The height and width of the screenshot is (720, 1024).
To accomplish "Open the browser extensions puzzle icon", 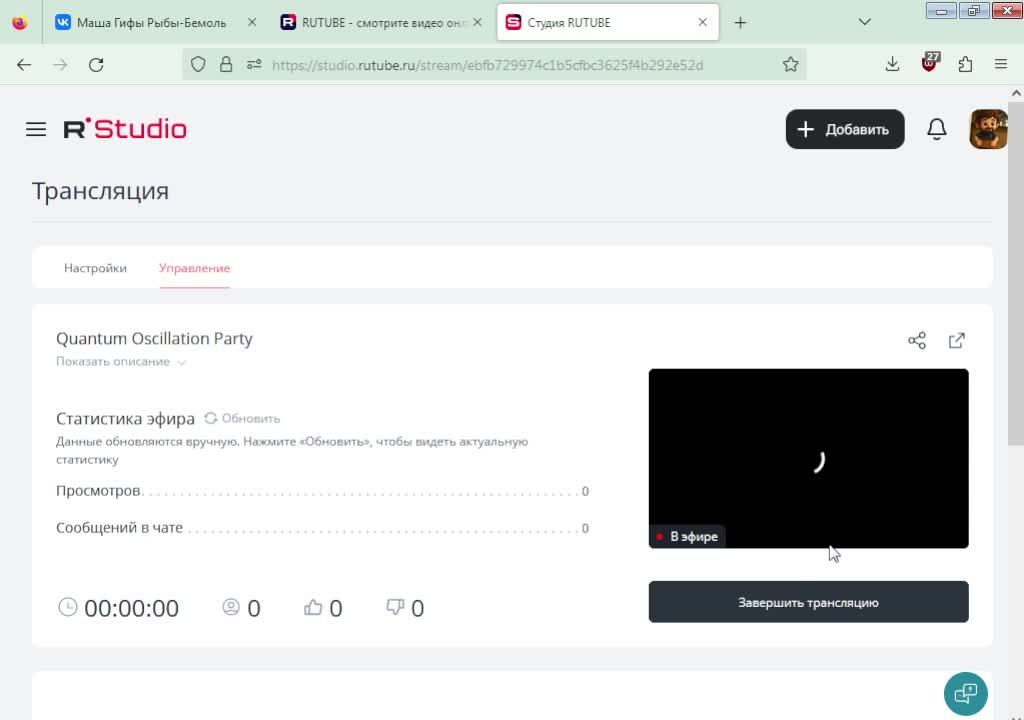I will [x=965, y=64].
